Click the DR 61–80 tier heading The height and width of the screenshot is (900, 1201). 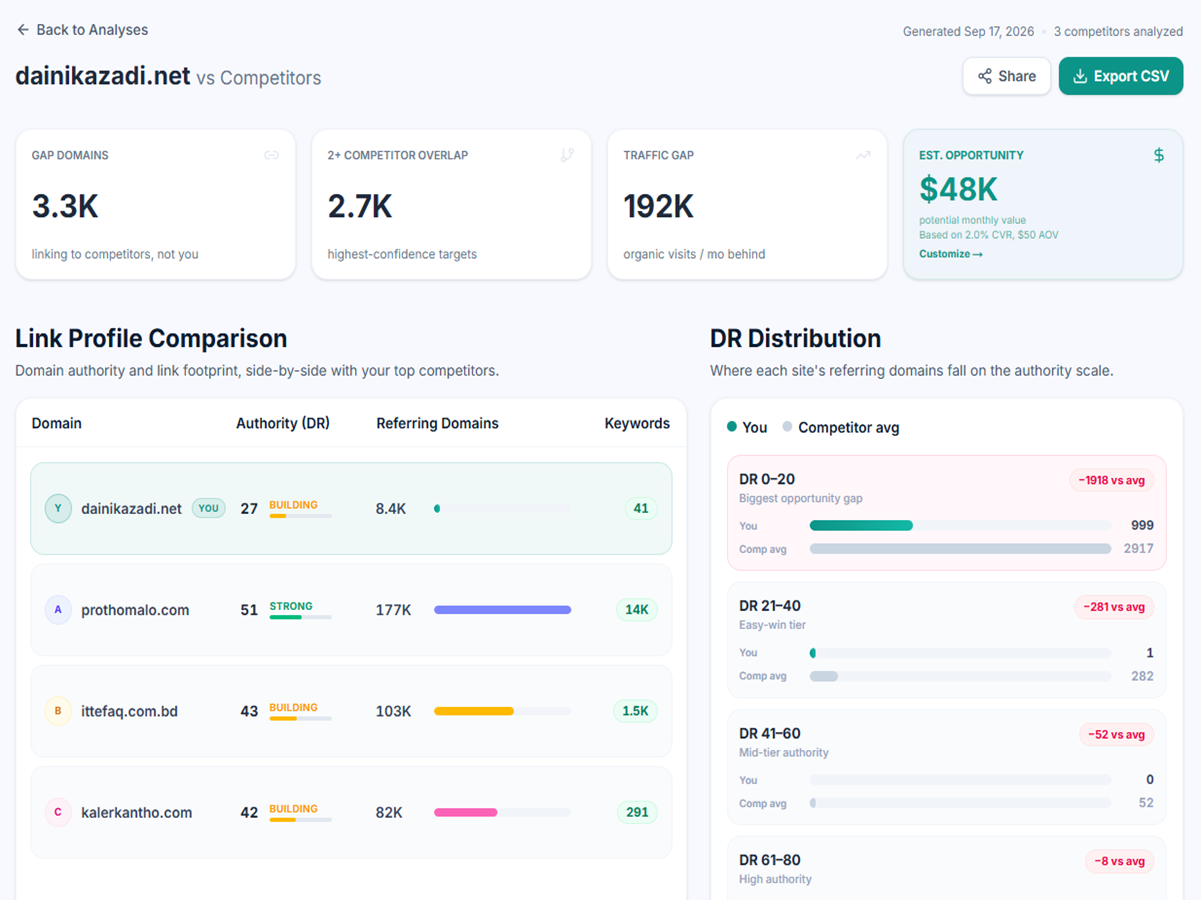point(770,859)
